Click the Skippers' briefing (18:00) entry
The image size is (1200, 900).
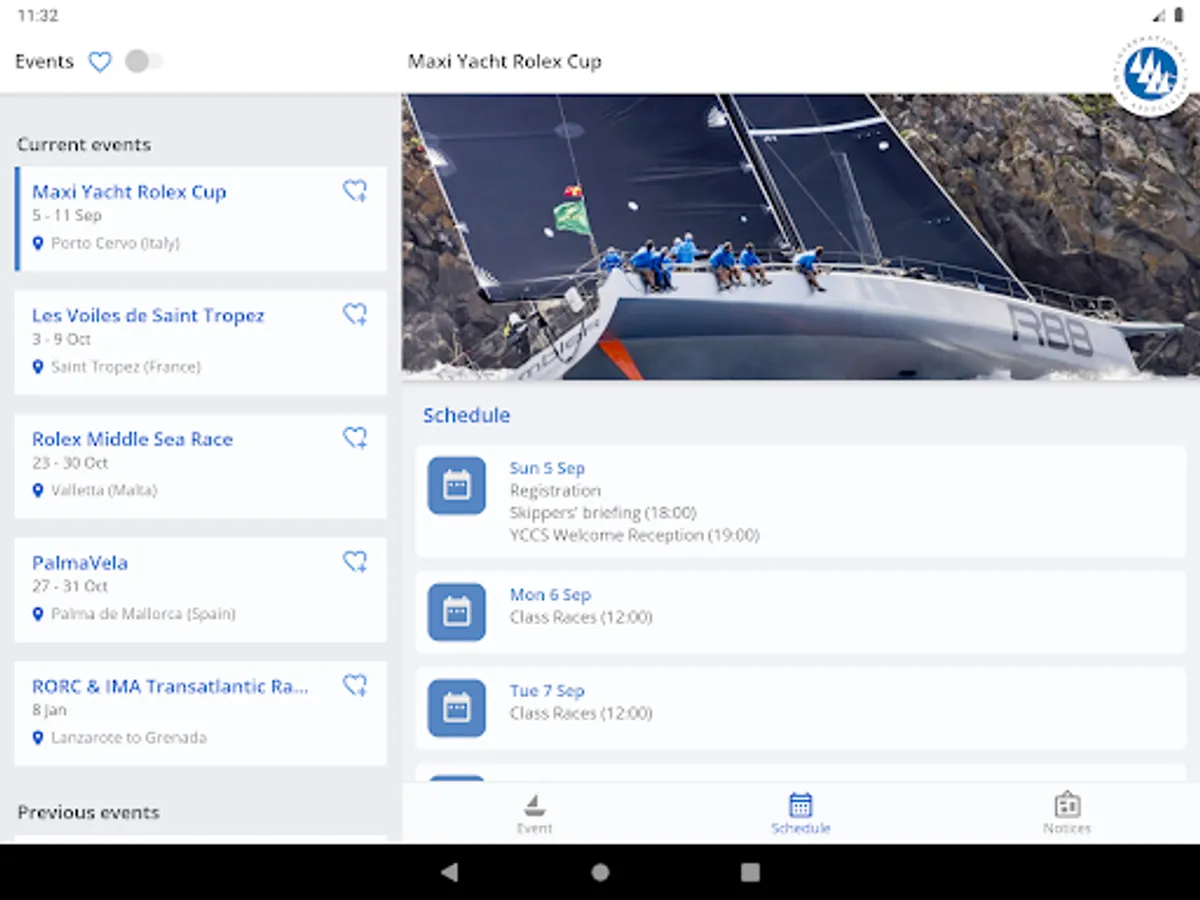[603, 513]
